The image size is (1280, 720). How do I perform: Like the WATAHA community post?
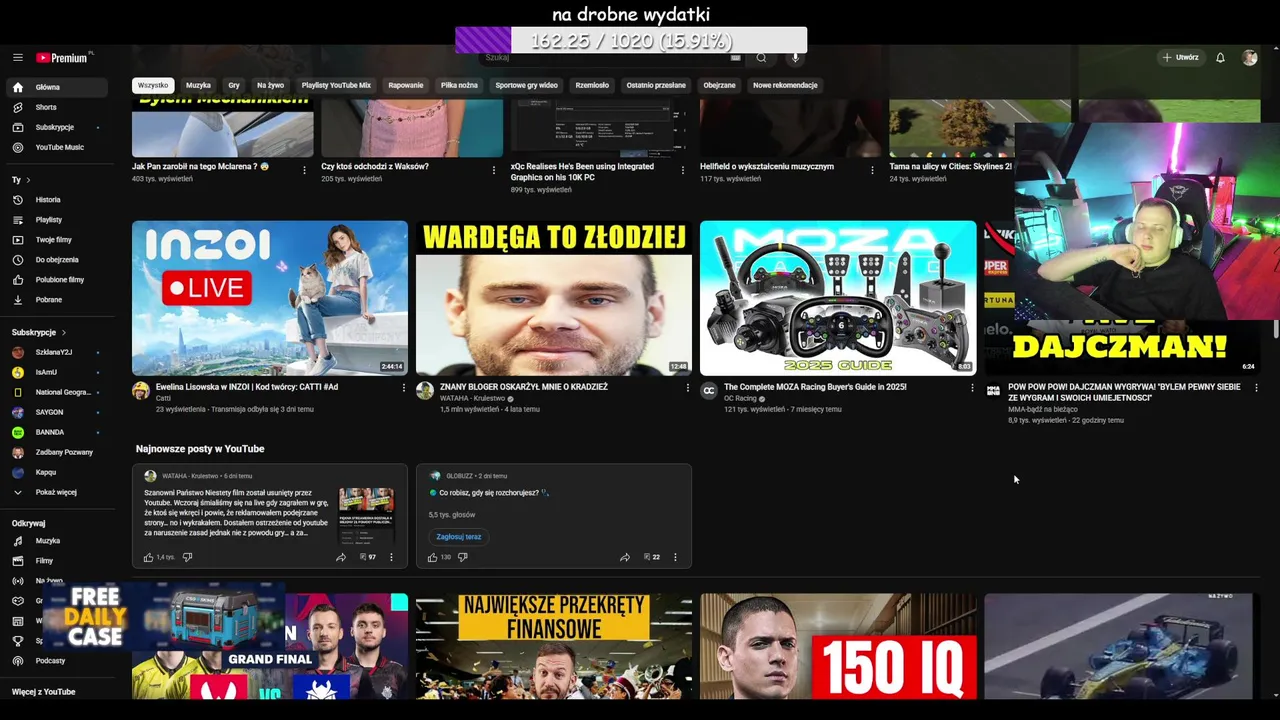pos(149,557)
